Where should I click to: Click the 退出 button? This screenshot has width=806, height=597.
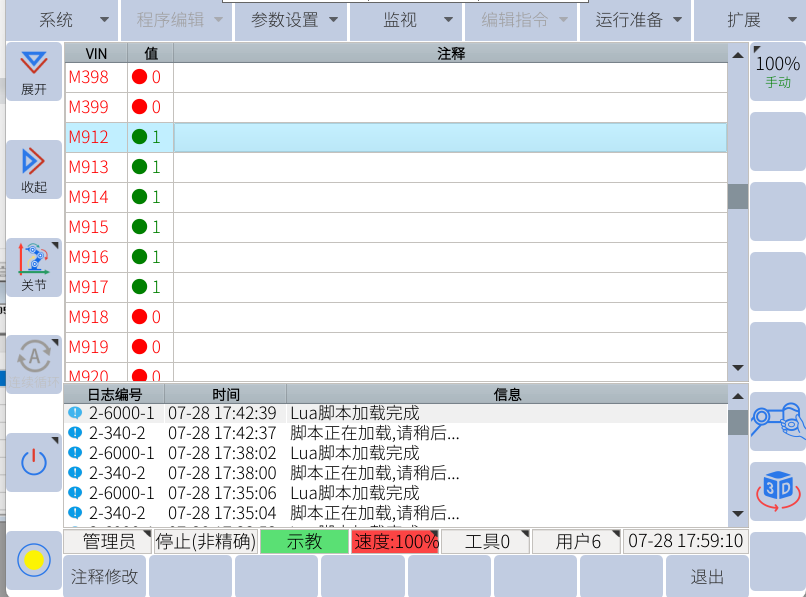706,577
